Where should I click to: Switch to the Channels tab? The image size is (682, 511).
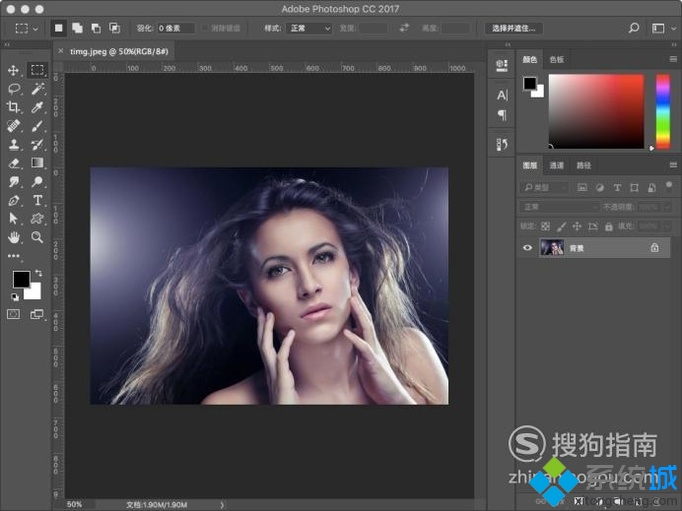pos(556,165)
